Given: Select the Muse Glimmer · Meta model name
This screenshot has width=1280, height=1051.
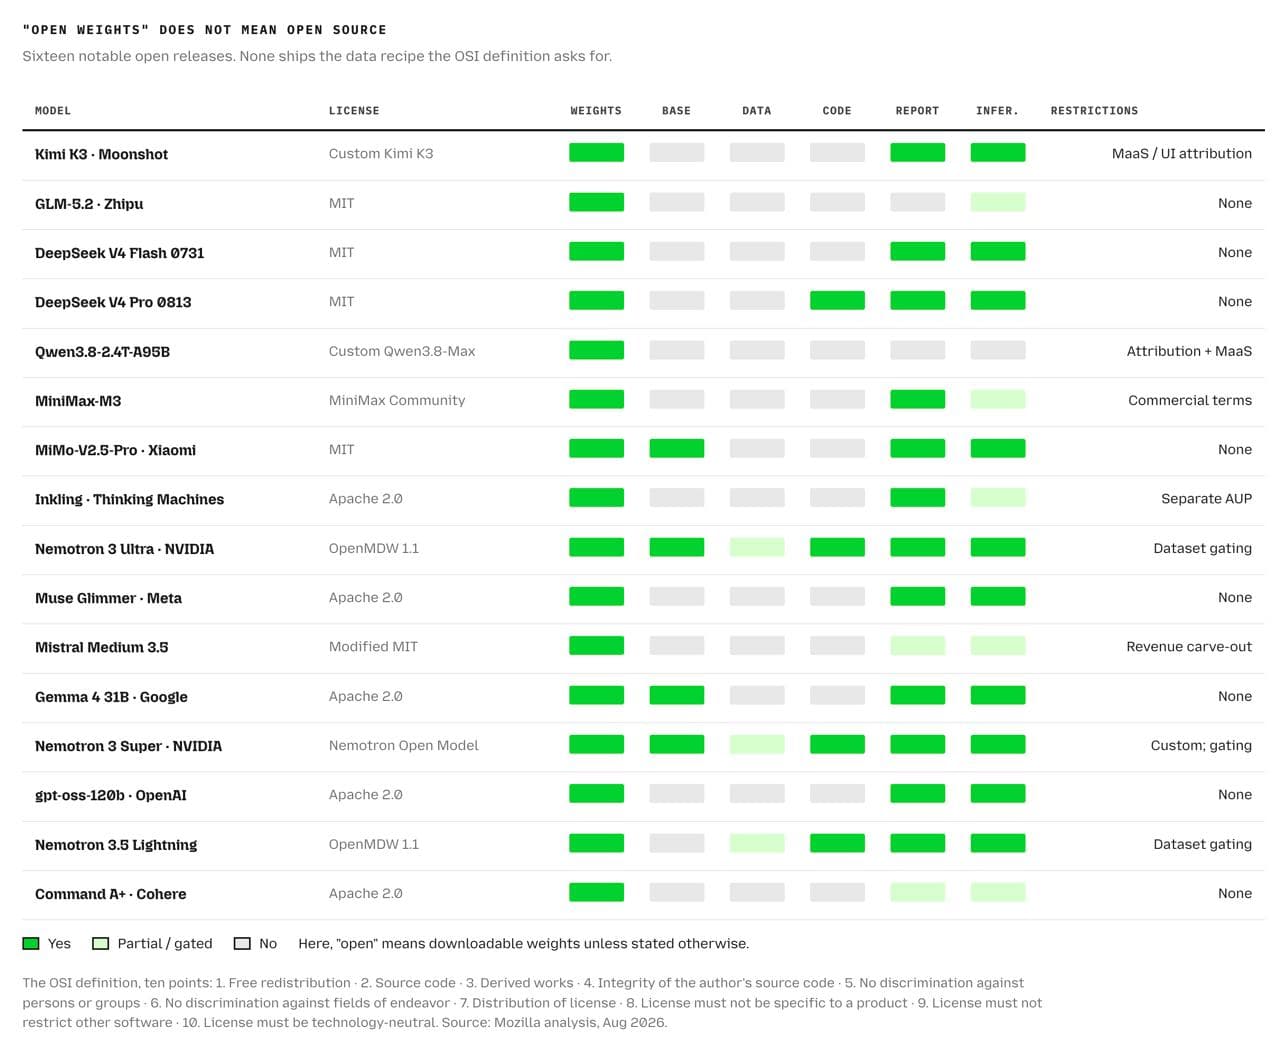Looking at the screenshot, I should coord(108,598).
